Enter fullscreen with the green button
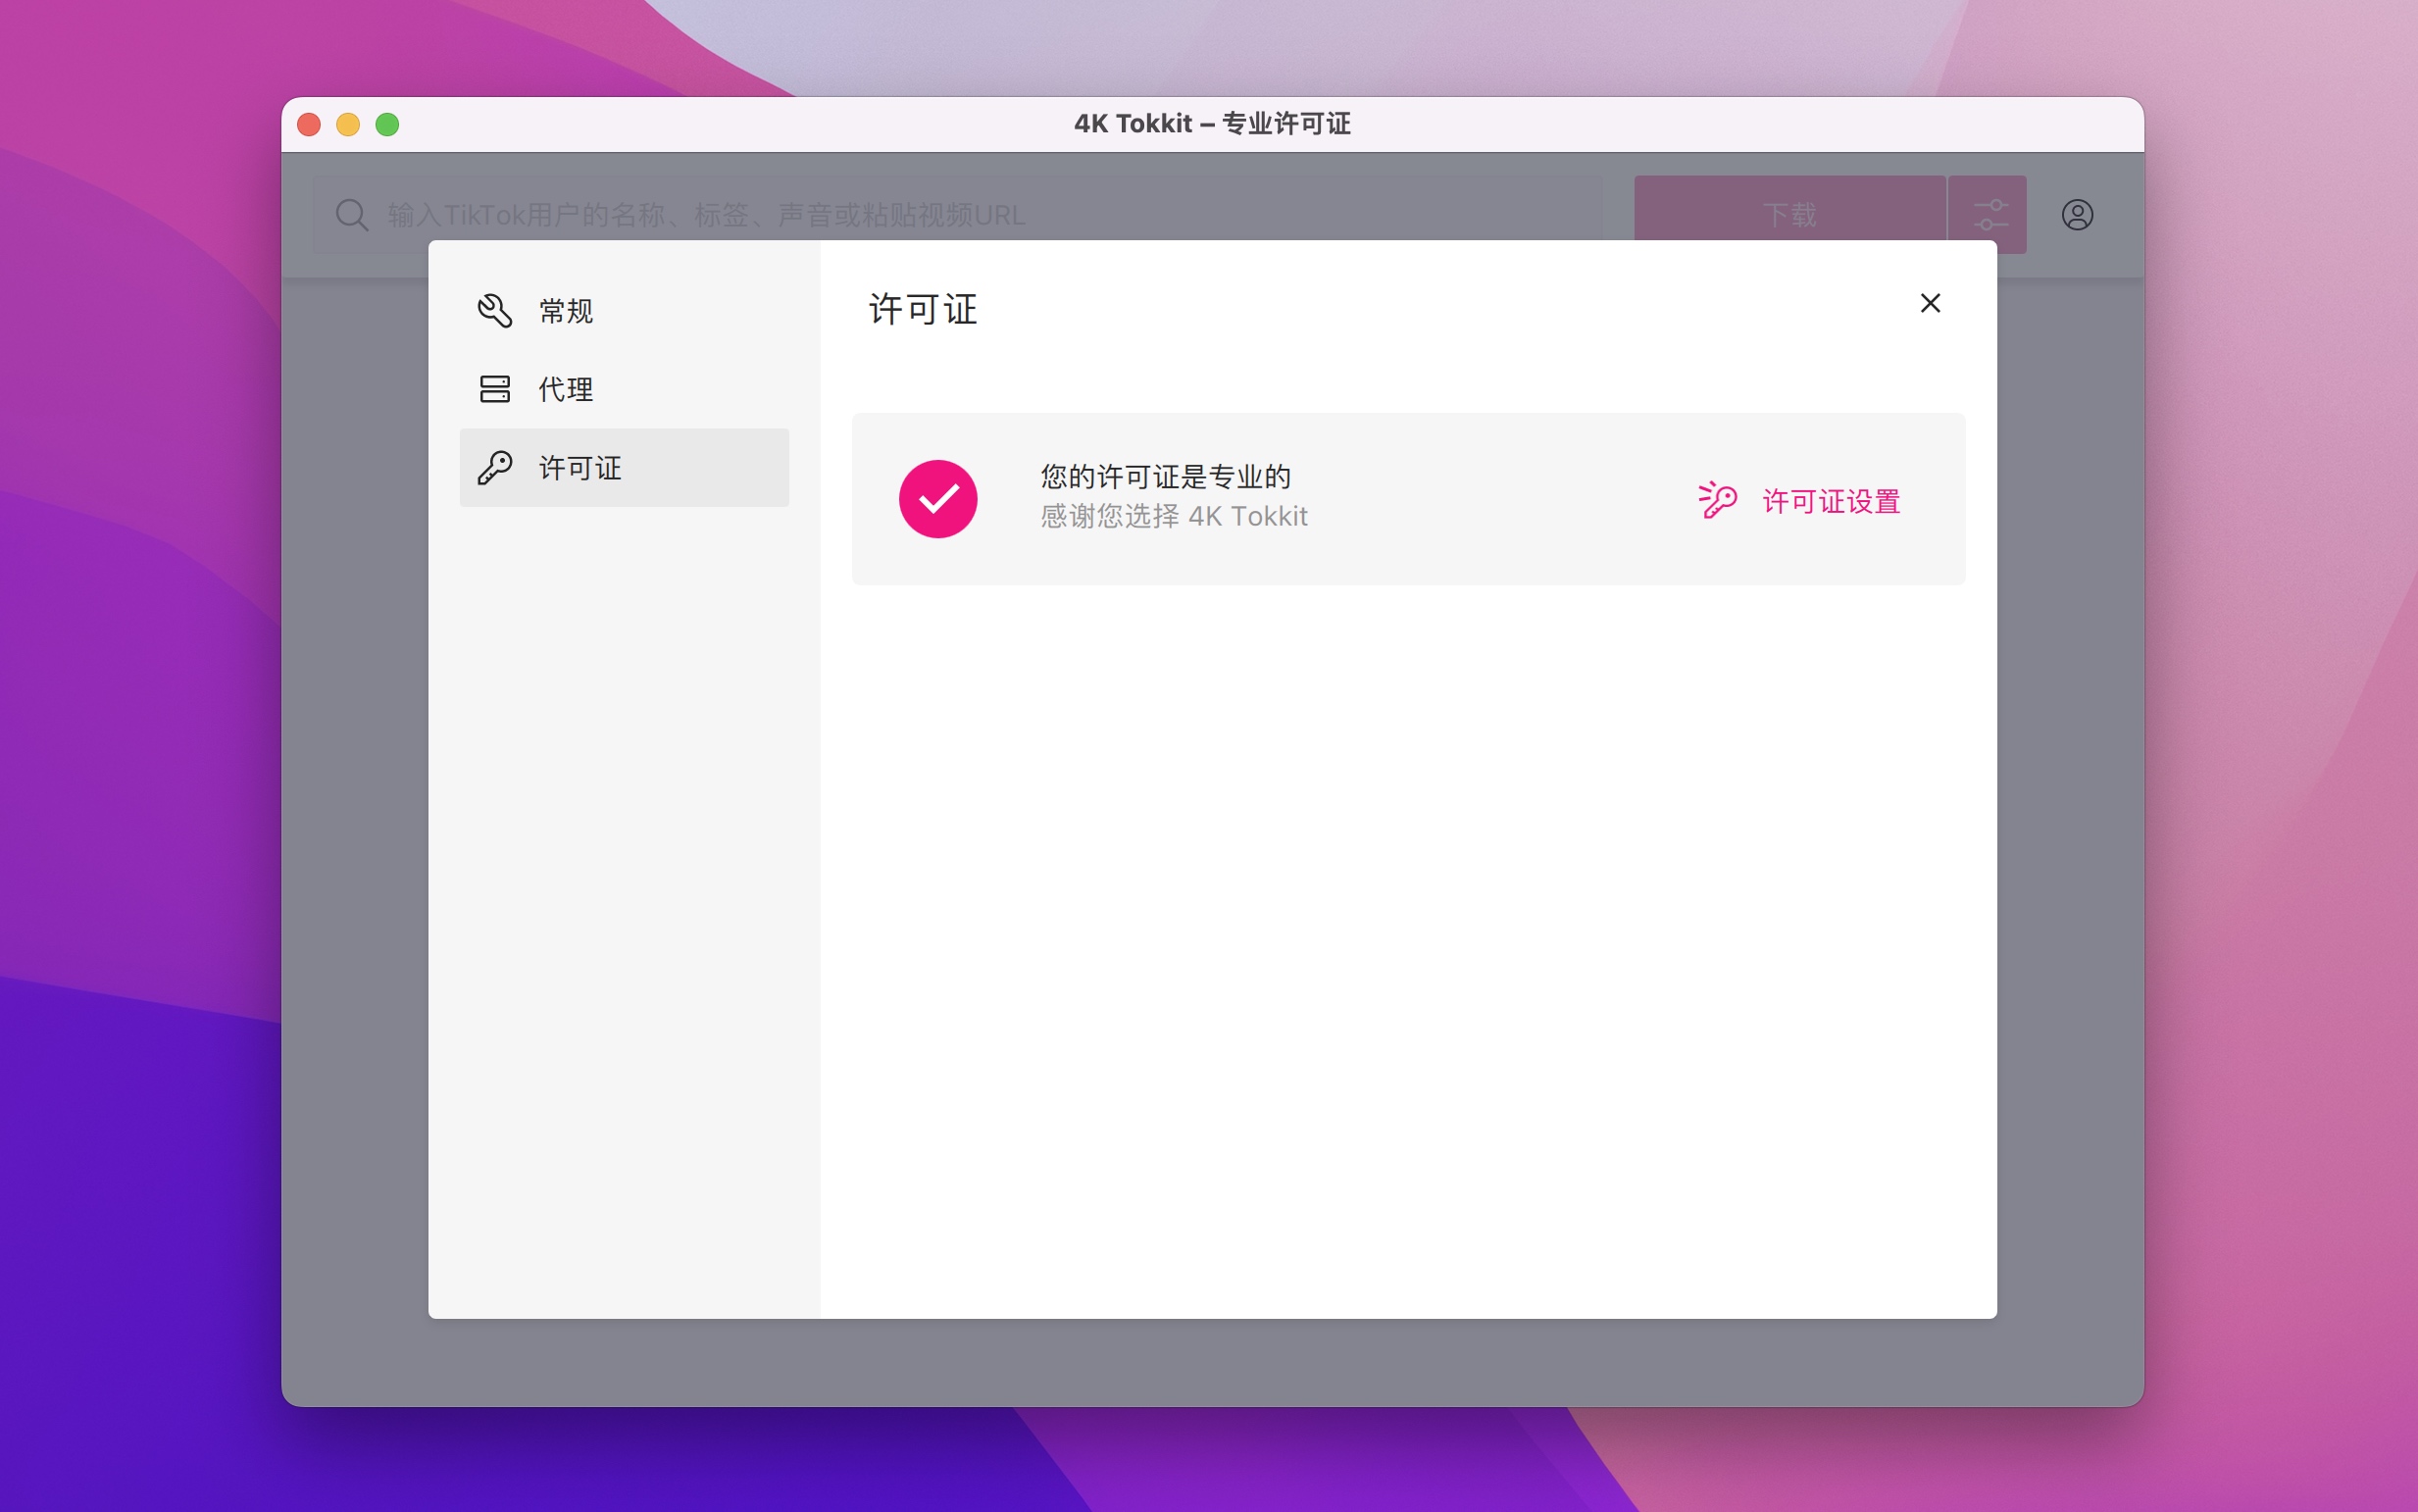Screen dimensions: 2418x1512 point(387,124)
